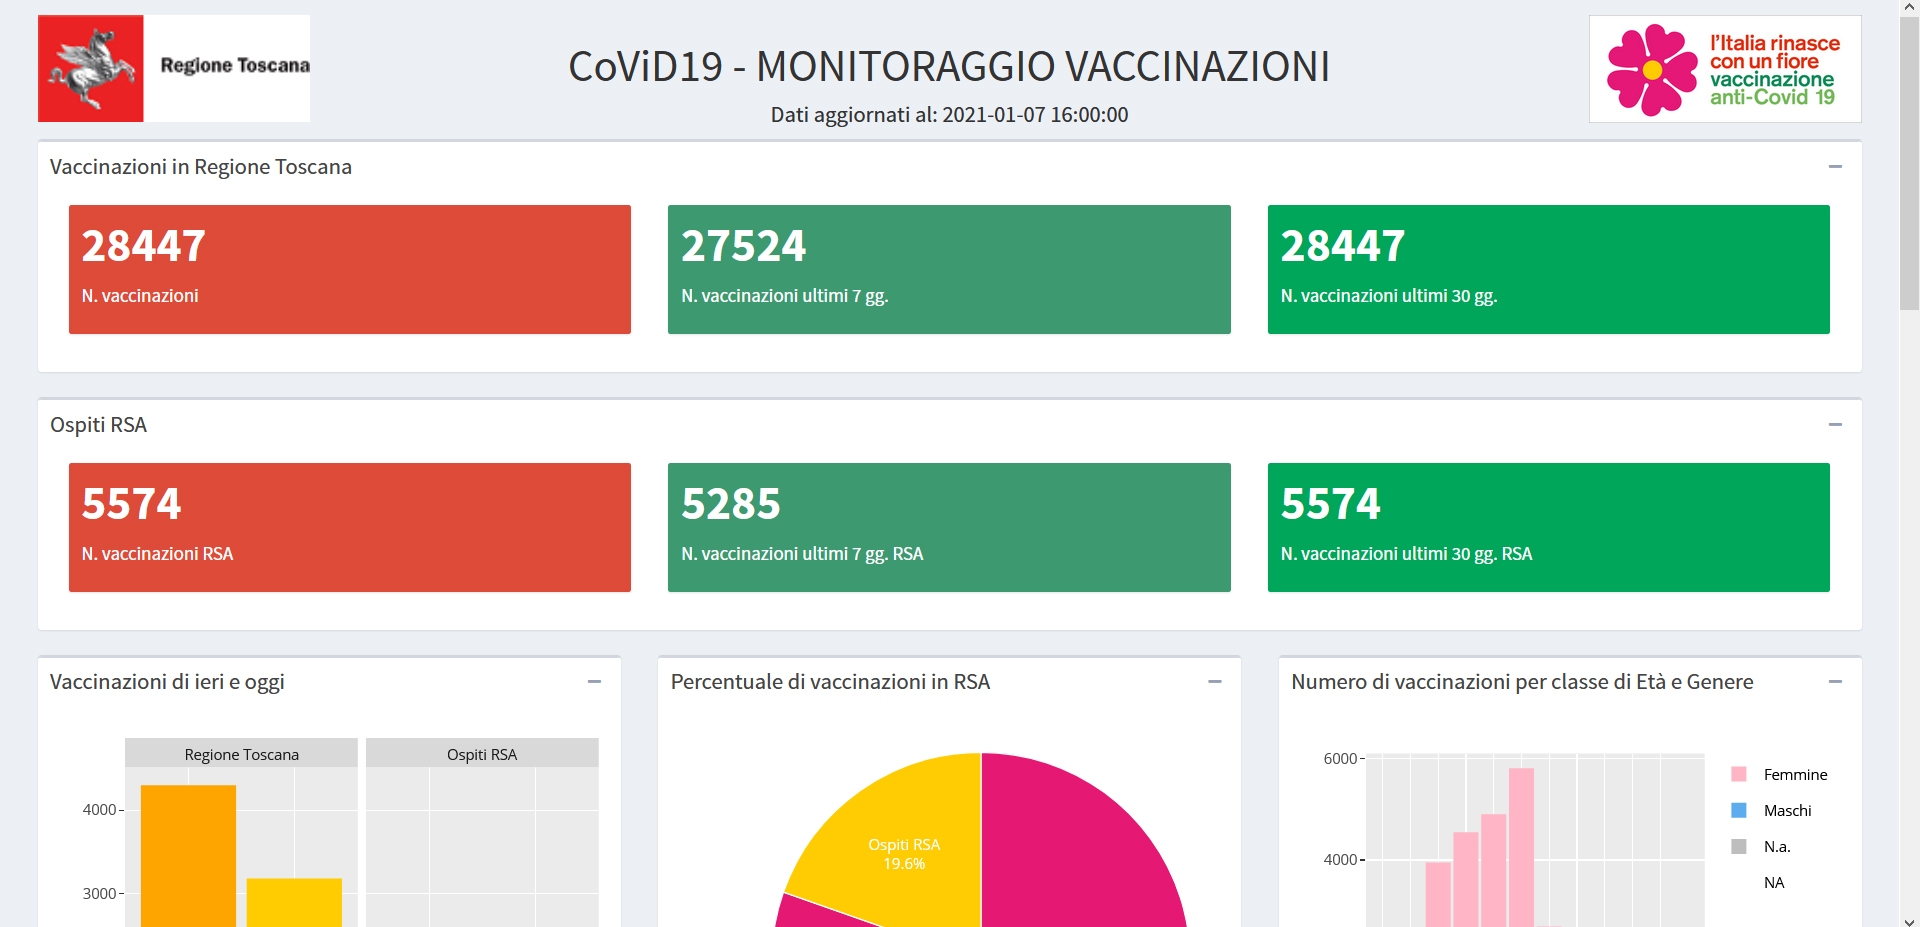The width and height of the screenshot is (1920, 927).
Task: Click the yellow bar in Regione Toscana chart
Action: [x=294, y=902]
